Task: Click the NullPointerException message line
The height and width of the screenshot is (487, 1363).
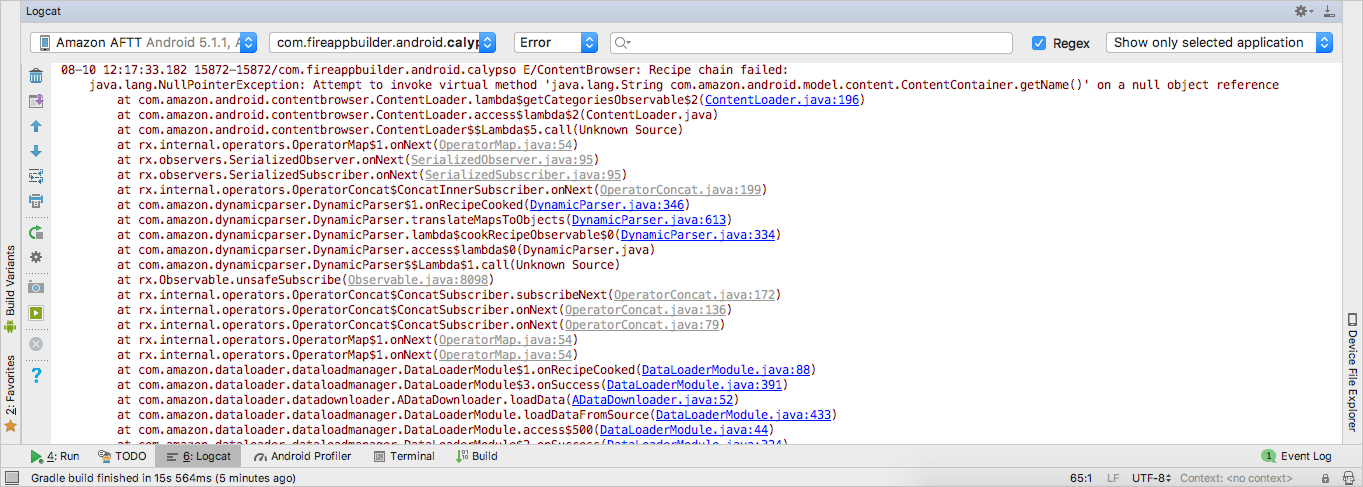Action: [x=684, y=85]
